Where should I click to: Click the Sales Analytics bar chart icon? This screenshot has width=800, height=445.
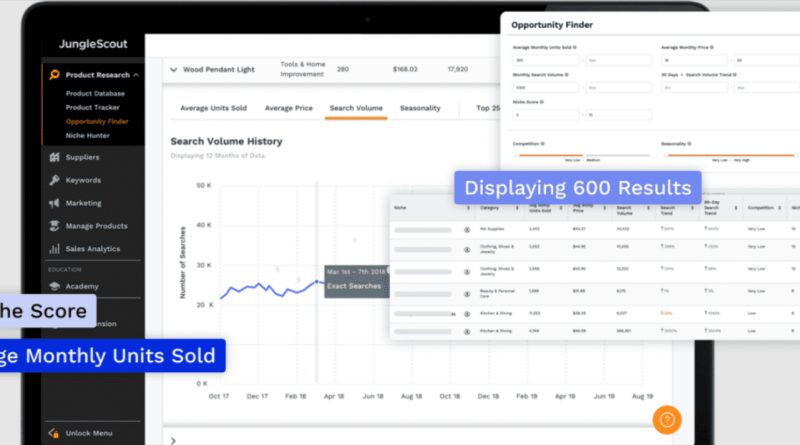pyautogui.click(x=54, y=249)
